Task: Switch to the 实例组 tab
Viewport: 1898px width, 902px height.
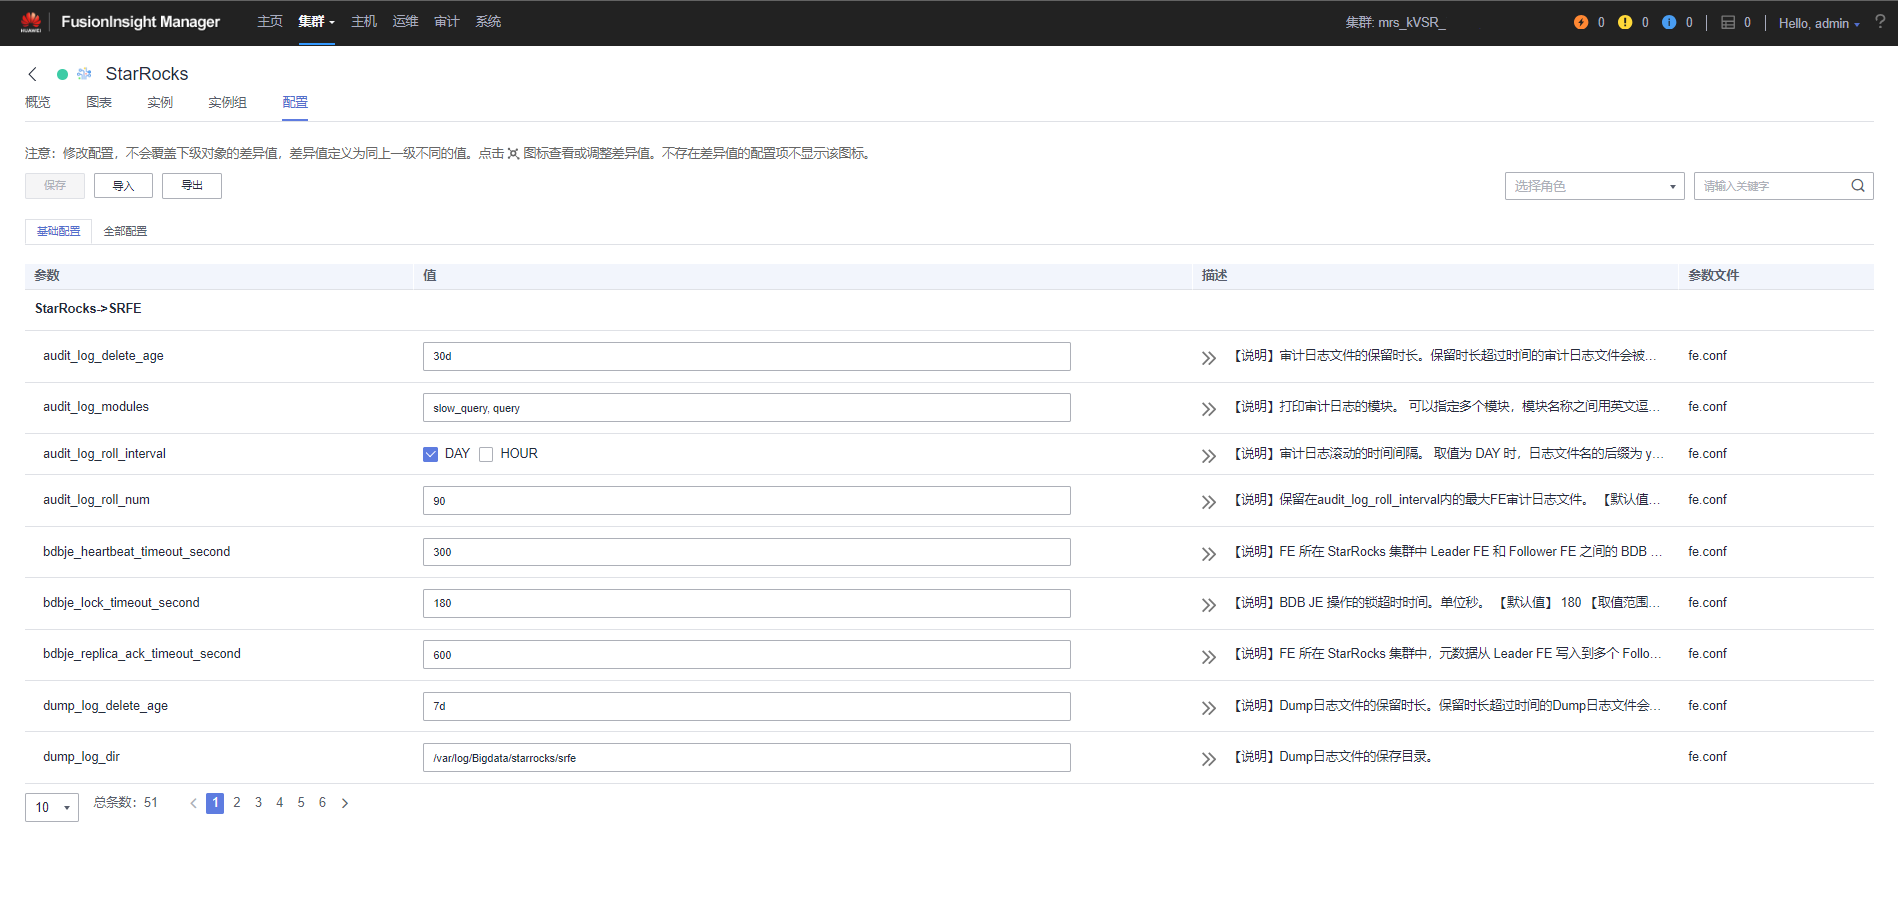Action: click(x=227, y=103)
